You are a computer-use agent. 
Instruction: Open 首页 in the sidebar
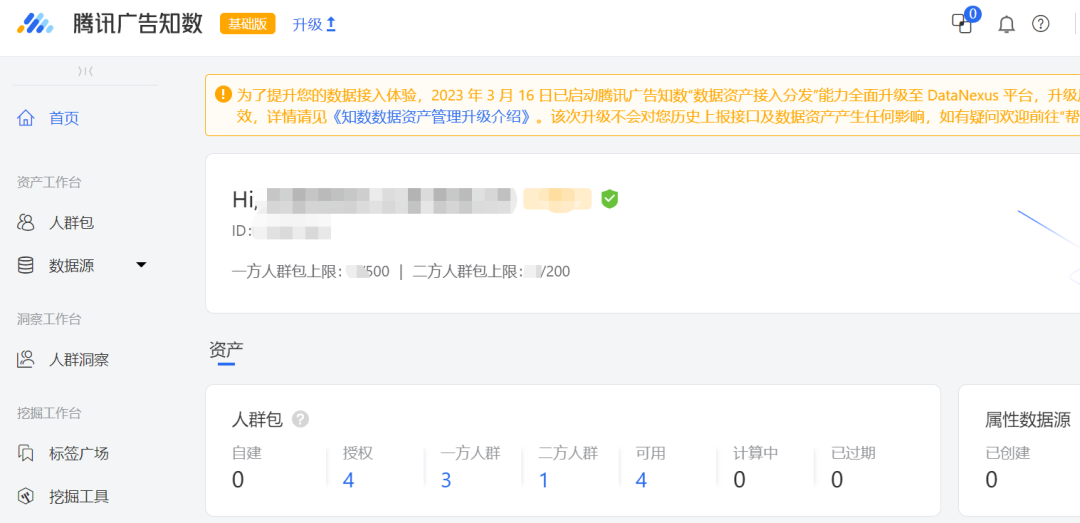tap(64, 119)
